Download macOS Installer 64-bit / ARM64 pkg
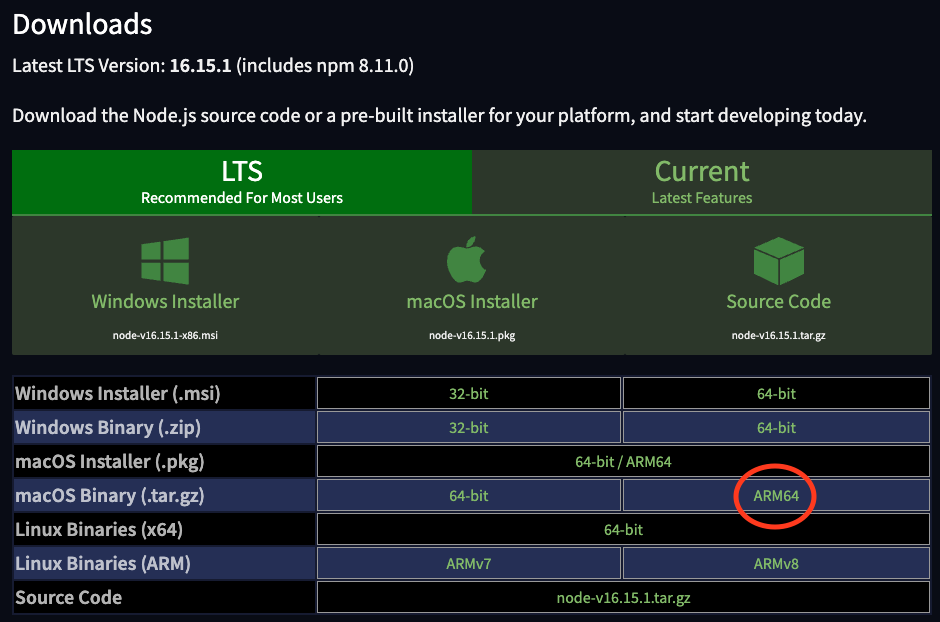The image size is (940, 622). click(623, 462)
